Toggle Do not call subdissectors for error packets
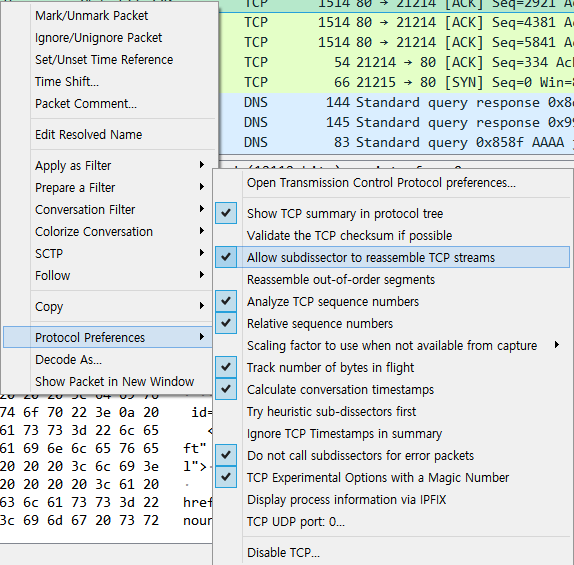Image resolution: width=574 pixels, height=565 pixels. [x=392, y=455]
